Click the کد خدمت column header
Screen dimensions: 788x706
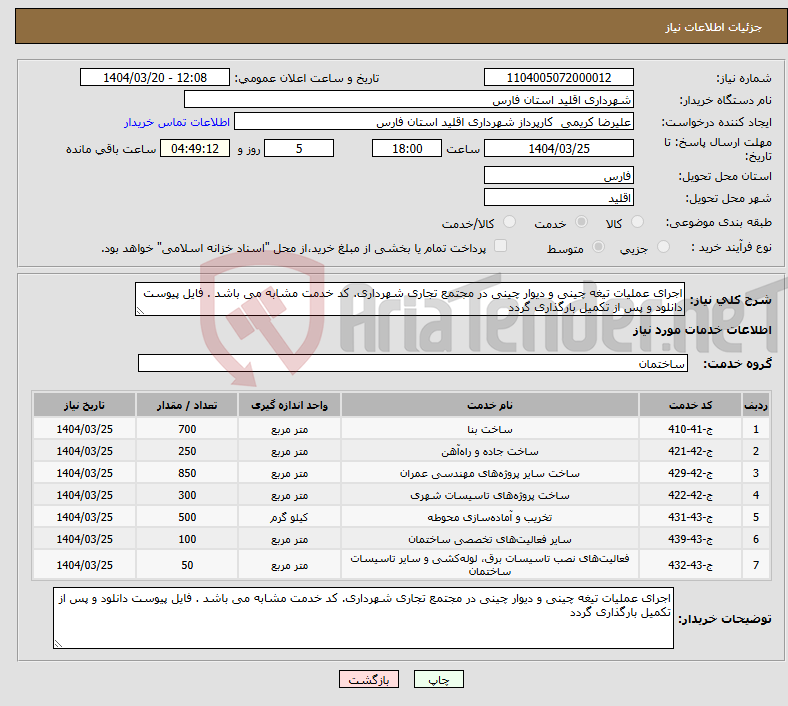691,405
